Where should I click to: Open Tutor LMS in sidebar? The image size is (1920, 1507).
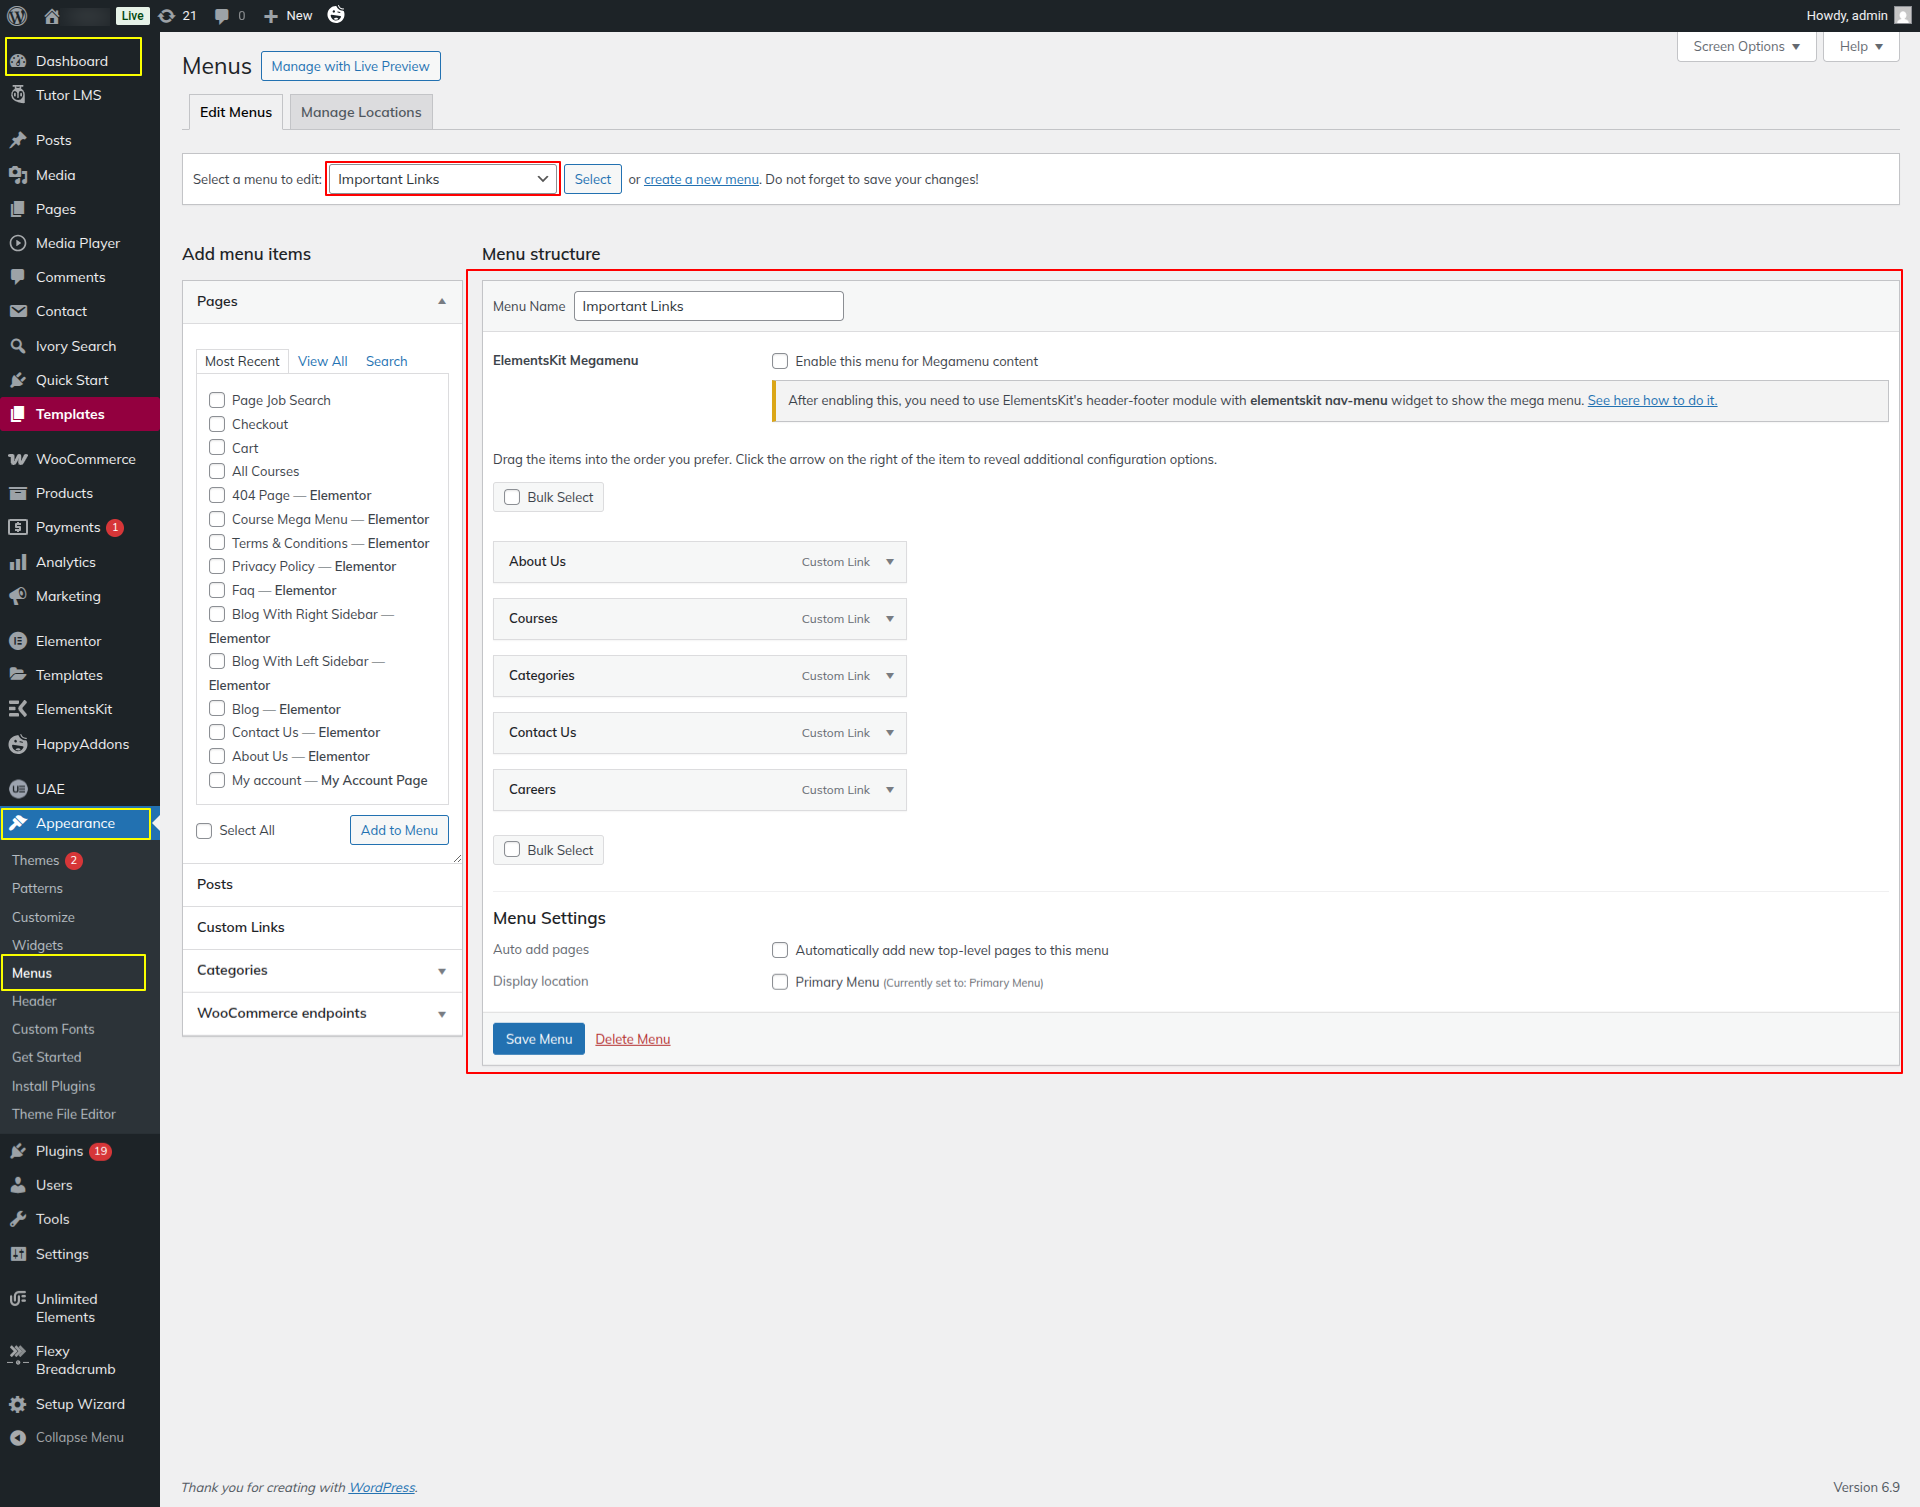(x=68, y=95)
